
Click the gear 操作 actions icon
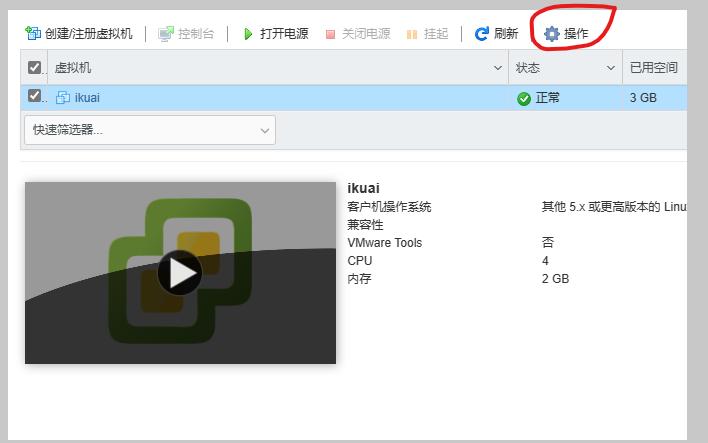pyautogui.click(x=552, y=34)
